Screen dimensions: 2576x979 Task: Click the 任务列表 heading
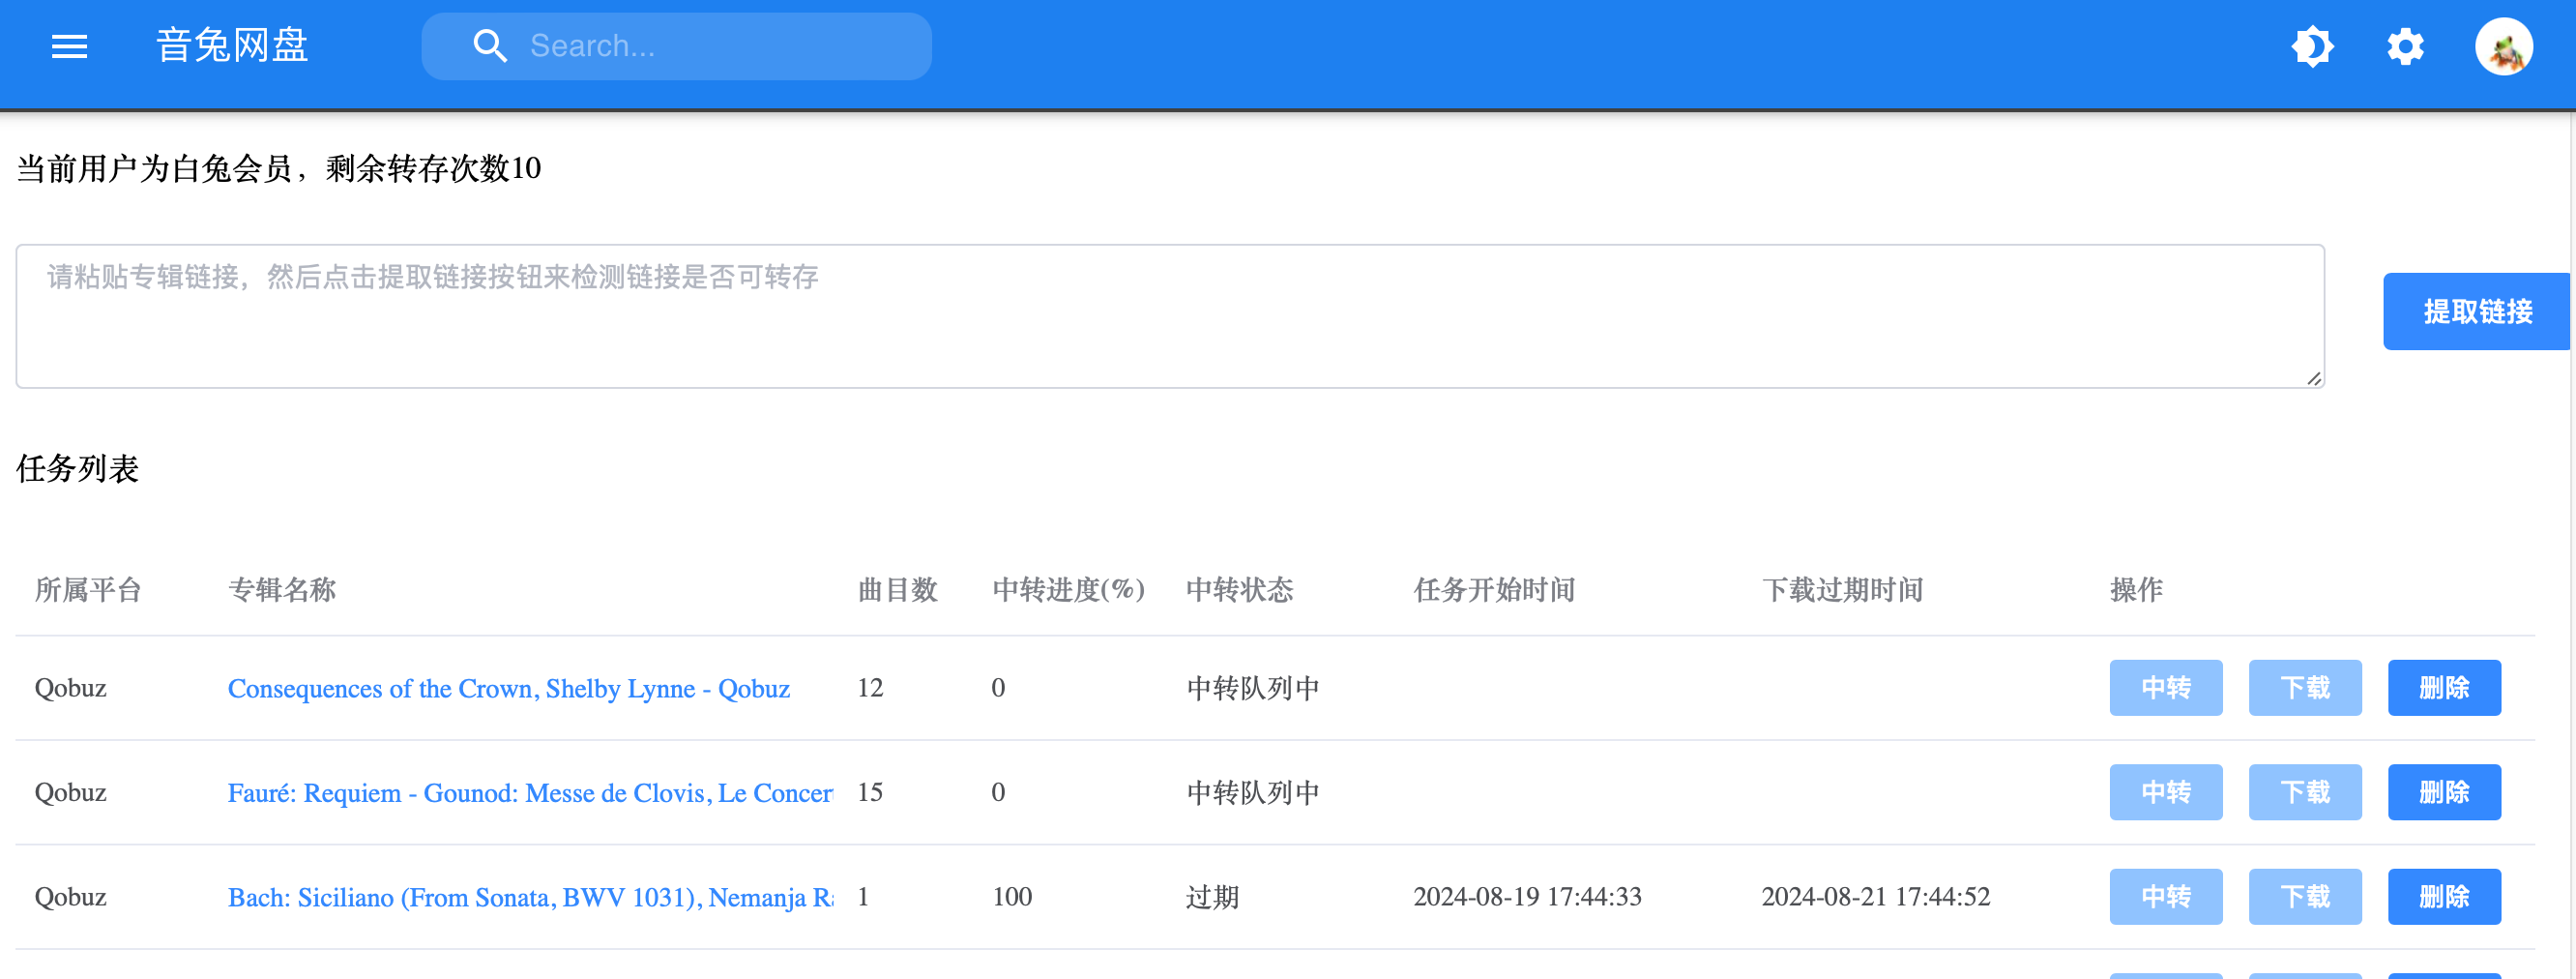pos(77,468)
